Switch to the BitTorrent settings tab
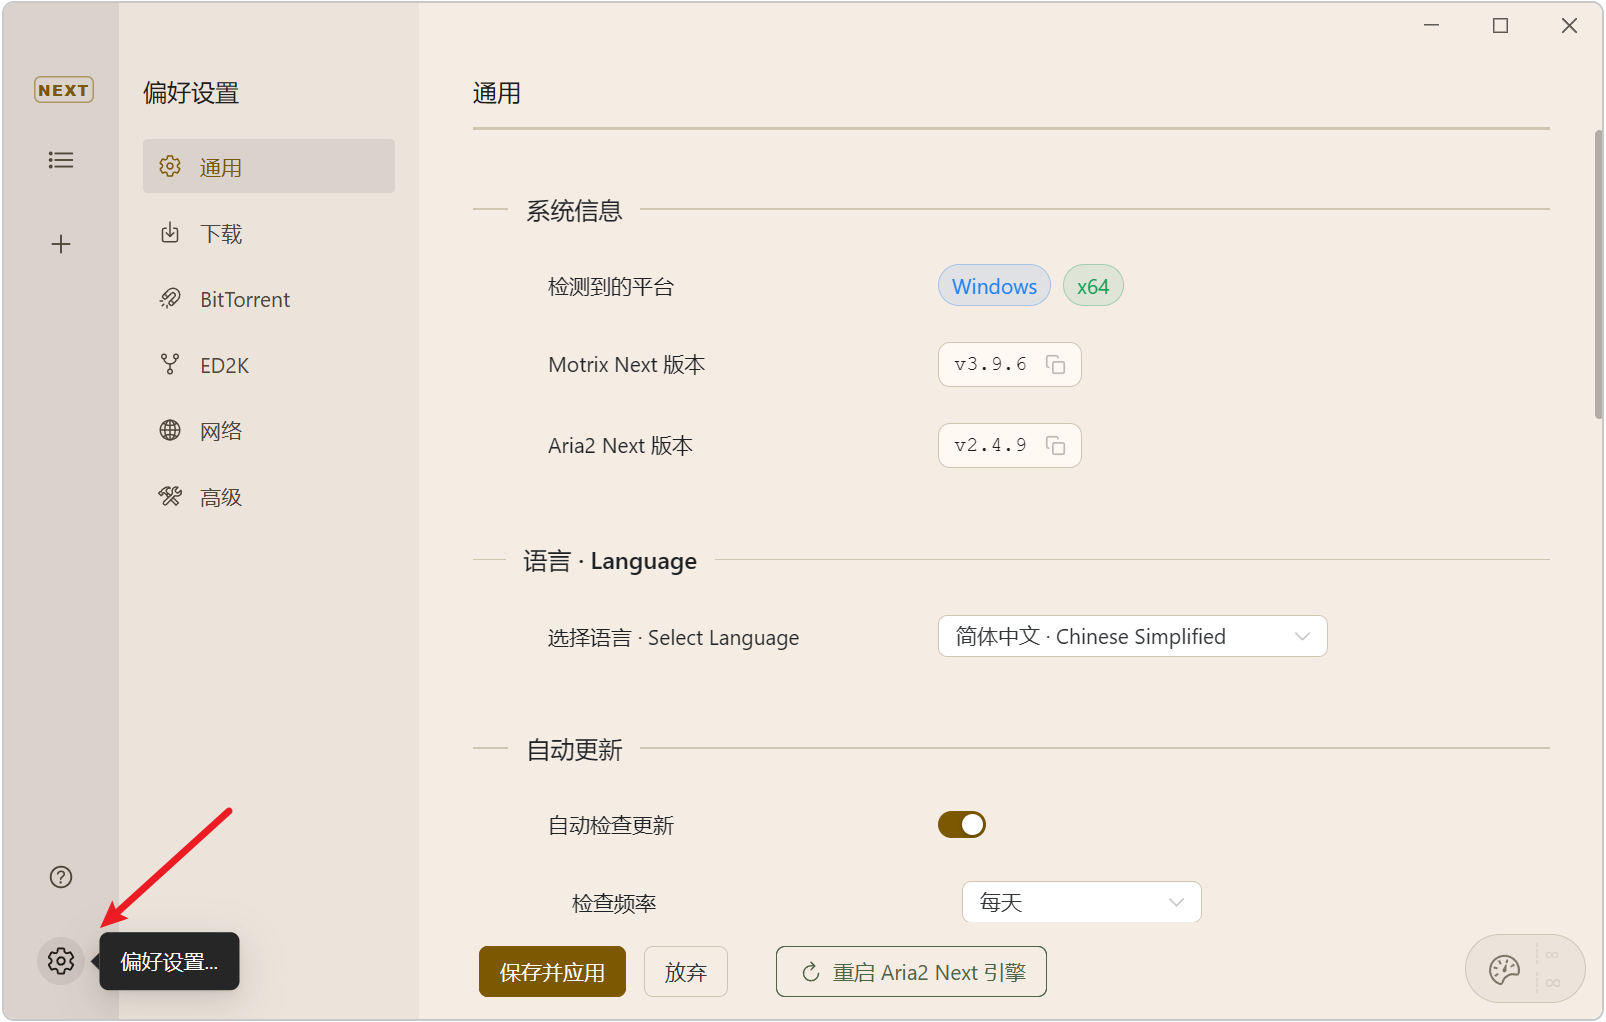The height and width of the screenshot is (1022, 1606). coord(269,299)
